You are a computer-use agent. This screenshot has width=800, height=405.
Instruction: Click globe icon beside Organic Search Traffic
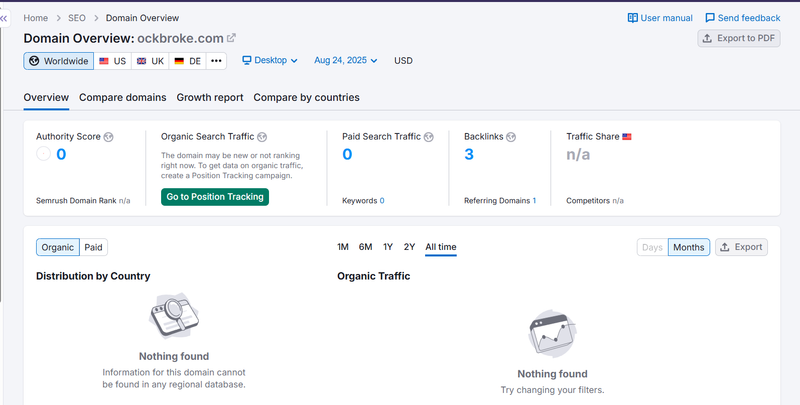(262, 137)
